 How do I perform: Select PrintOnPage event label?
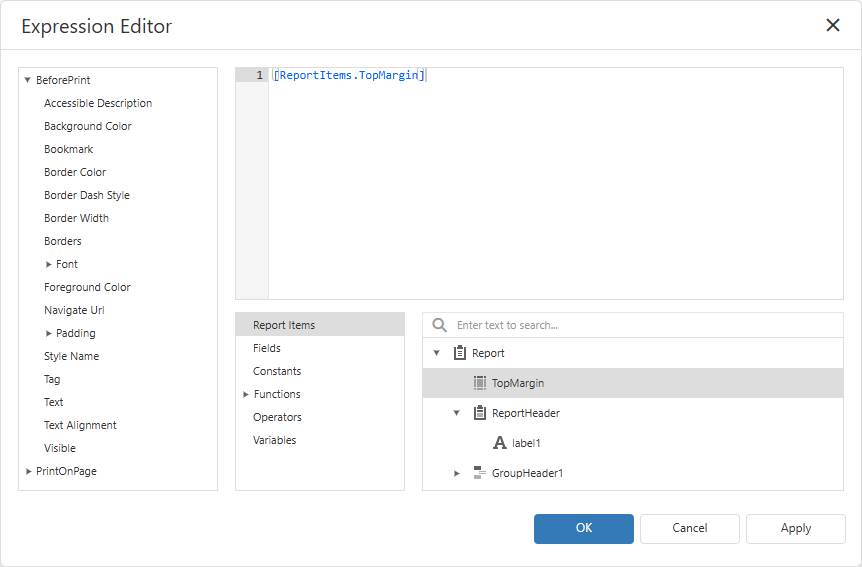(x=66, y=471)
